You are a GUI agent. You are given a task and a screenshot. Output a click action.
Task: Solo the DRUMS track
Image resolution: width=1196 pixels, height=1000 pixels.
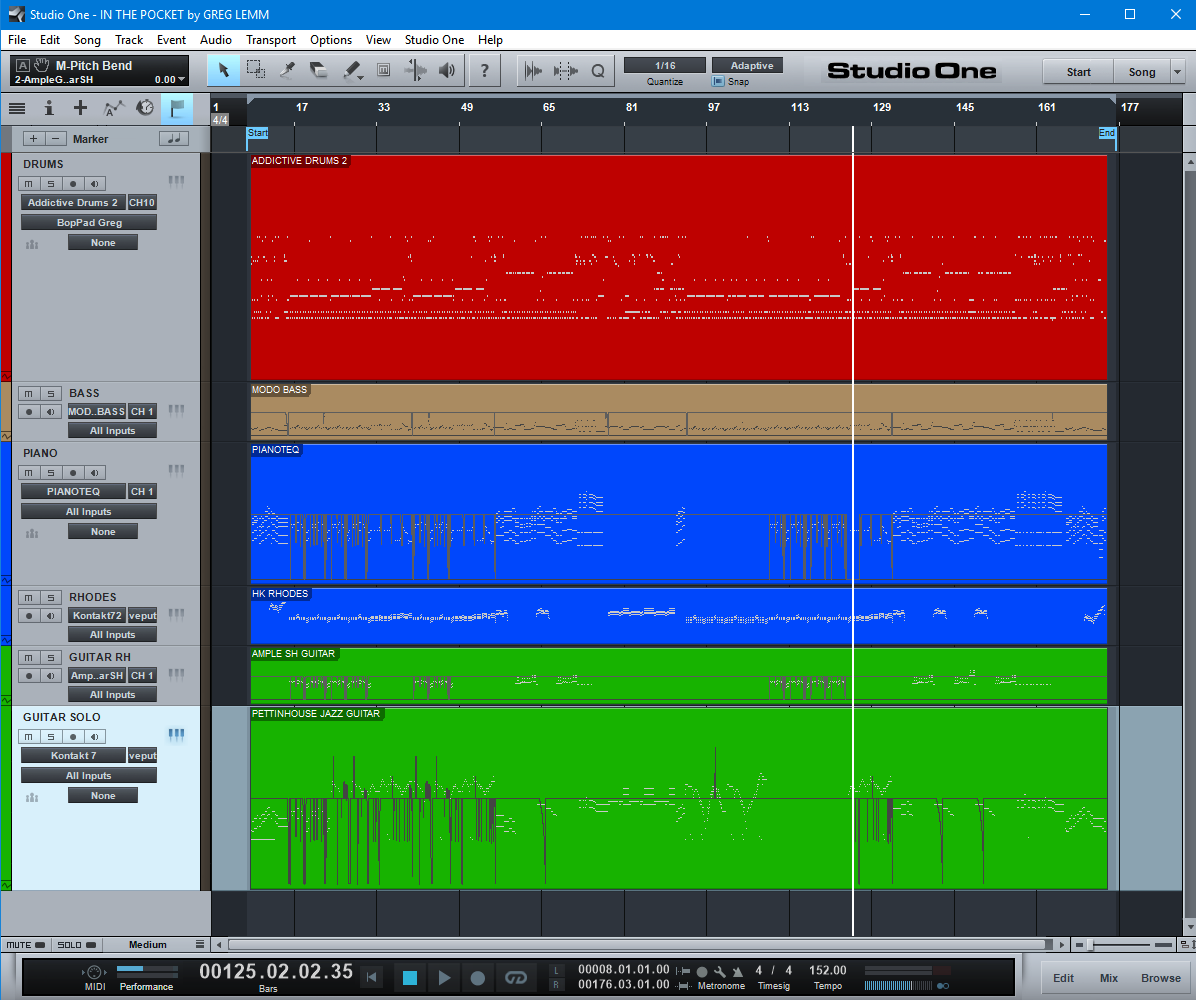point(51,184)
